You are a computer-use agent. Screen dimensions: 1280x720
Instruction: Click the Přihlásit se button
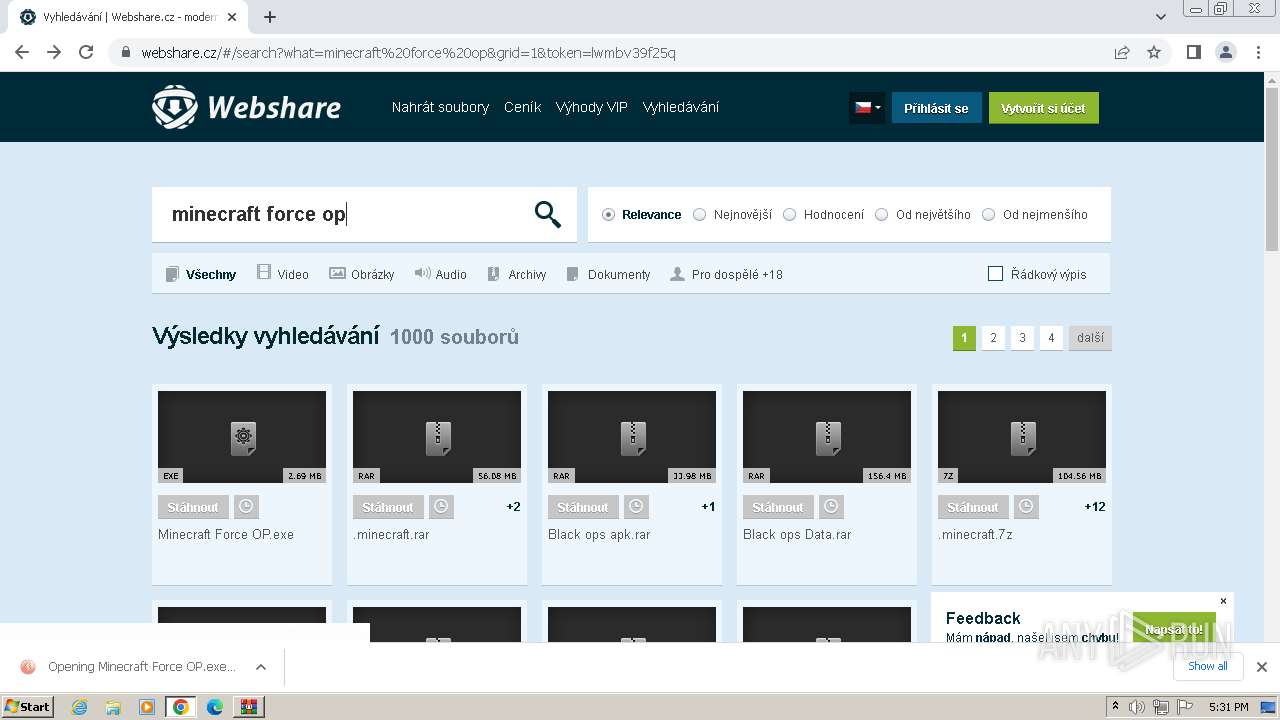point(936,108)
